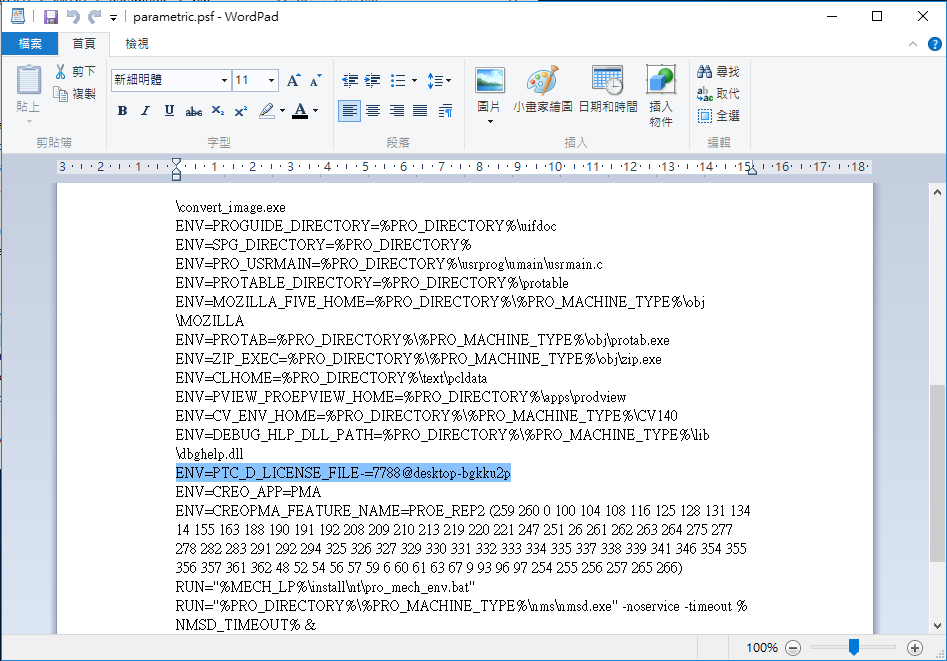This screenshot has height=661, width=947.
Task: Click the Grow font size icon
Action: pos(293,80)
